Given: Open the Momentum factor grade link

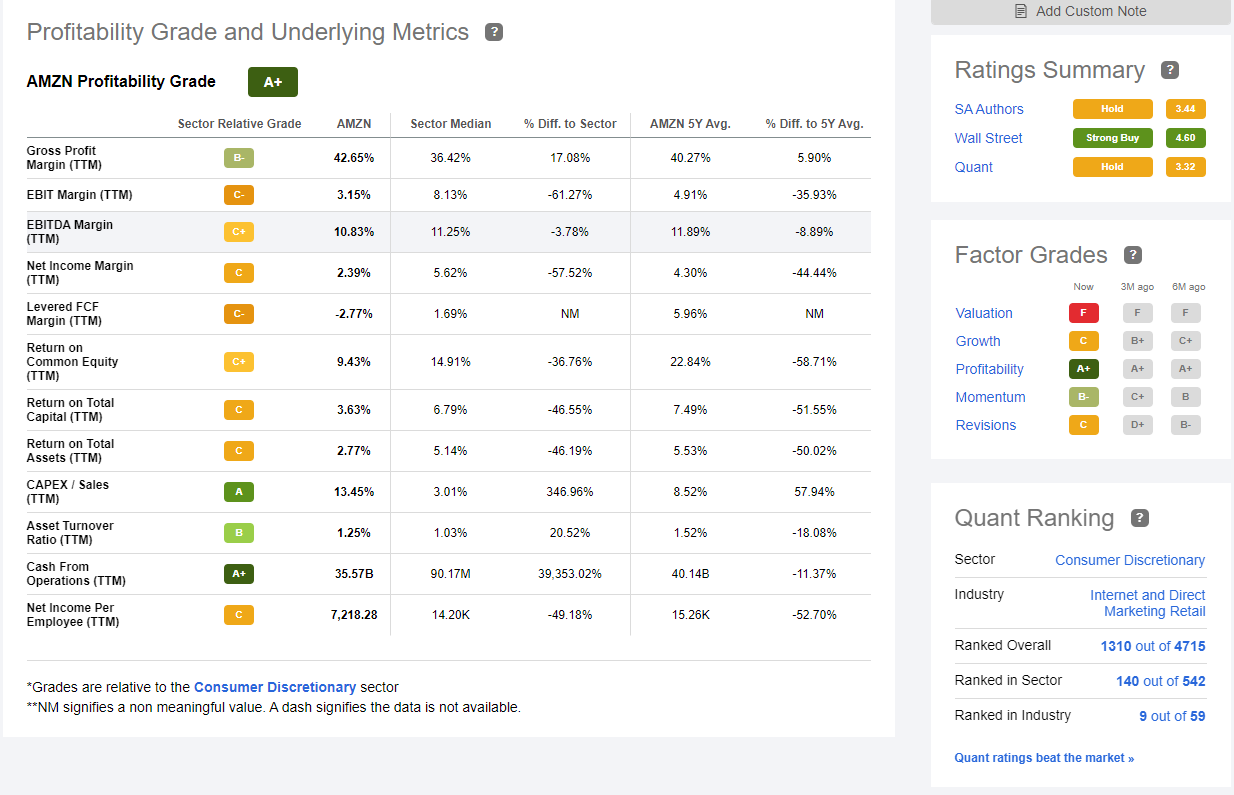Looking at the screenshot, I should tap(991, 397).
